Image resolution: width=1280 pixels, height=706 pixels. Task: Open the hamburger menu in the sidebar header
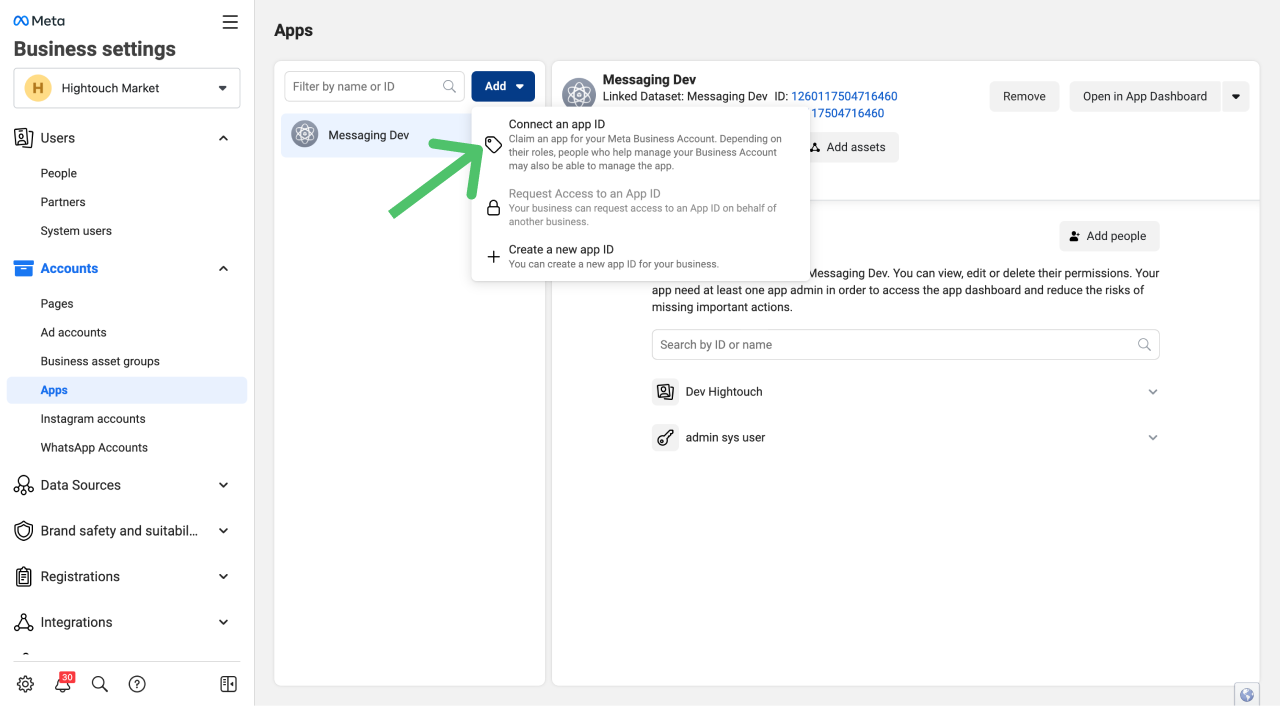click(x=230, y=22)
